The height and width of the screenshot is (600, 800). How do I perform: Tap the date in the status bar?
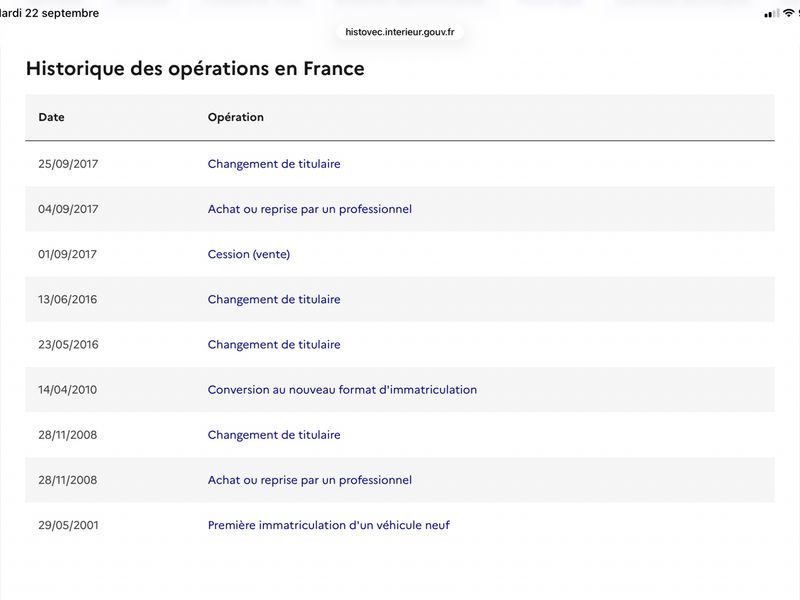tap(49, 13)
